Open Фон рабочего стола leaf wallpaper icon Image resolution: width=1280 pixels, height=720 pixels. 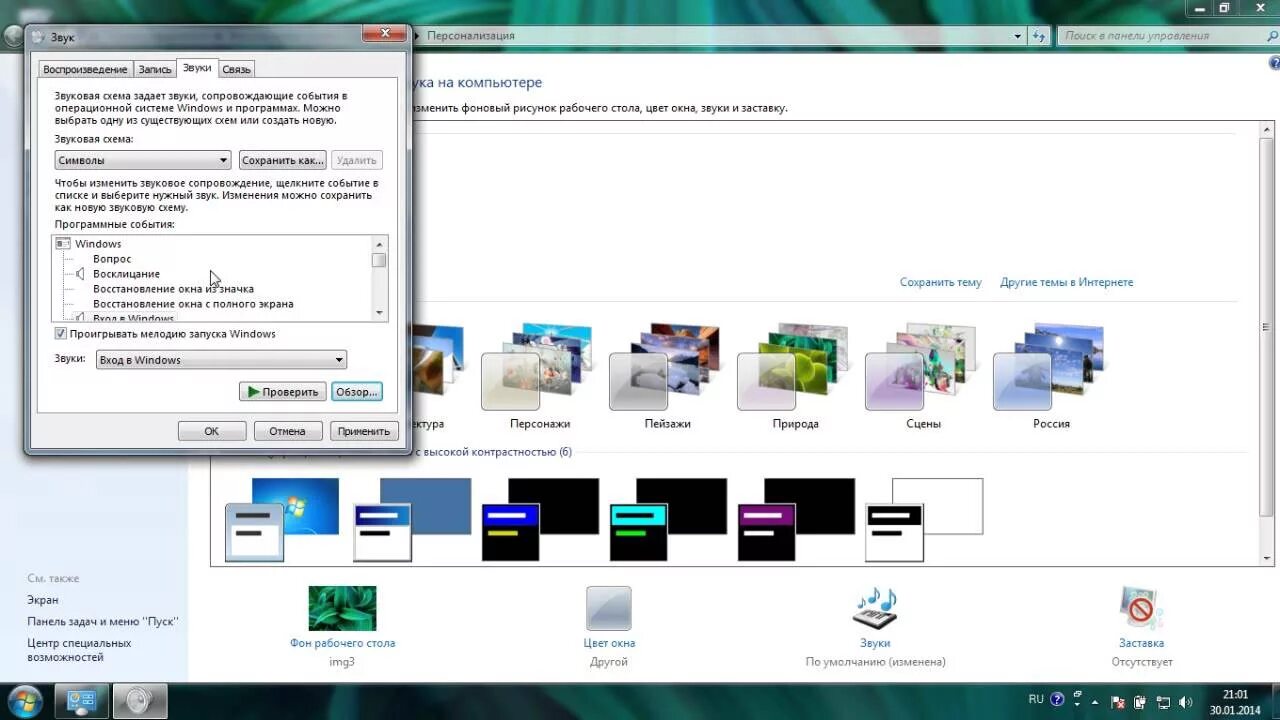coord(342,608)
